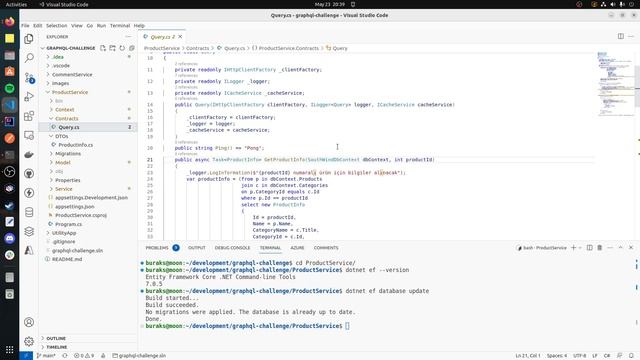Viewport: 640px width, 360px height.
Task: Open the Database view in activity bar
Action: click(x=29, y=212)
